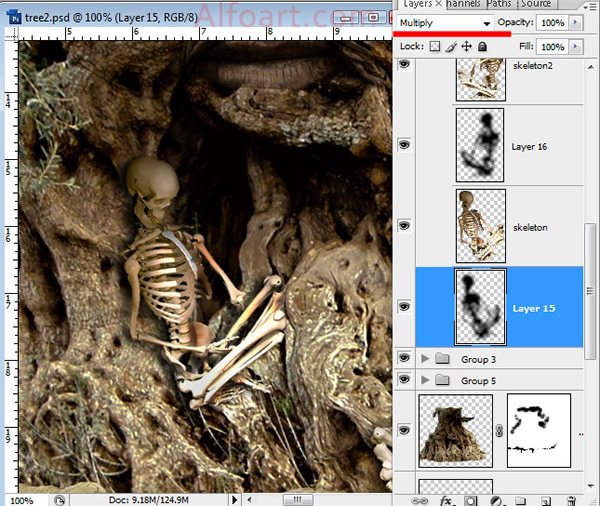The height and width of the screenshot is (506, 600).
Task: Lock transparent pixels icon
Action: coord(435,46)
